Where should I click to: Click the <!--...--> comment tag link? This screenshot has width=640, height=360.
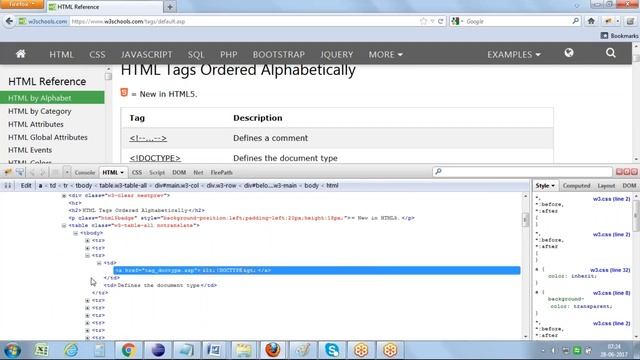tap(148, 138)
